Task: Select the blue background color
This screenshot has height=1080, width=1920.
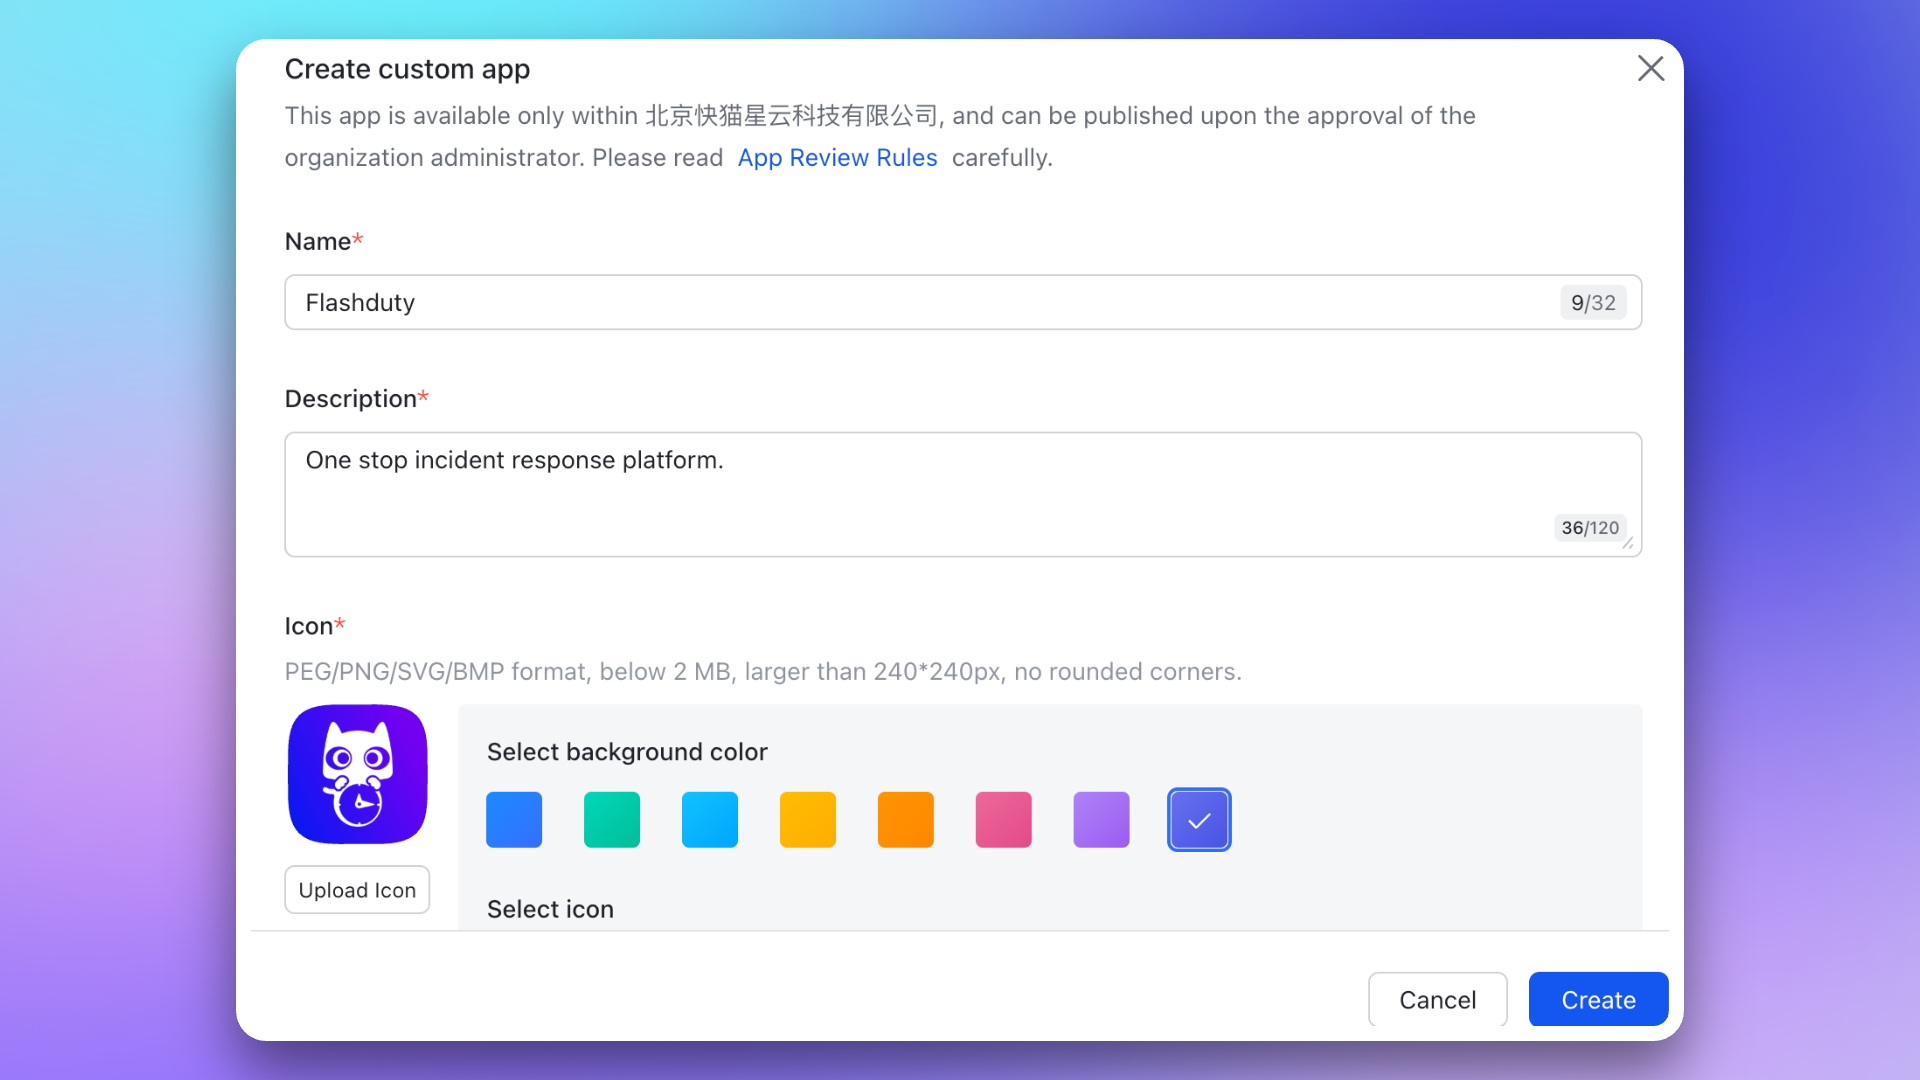Action: coord(514,820)
